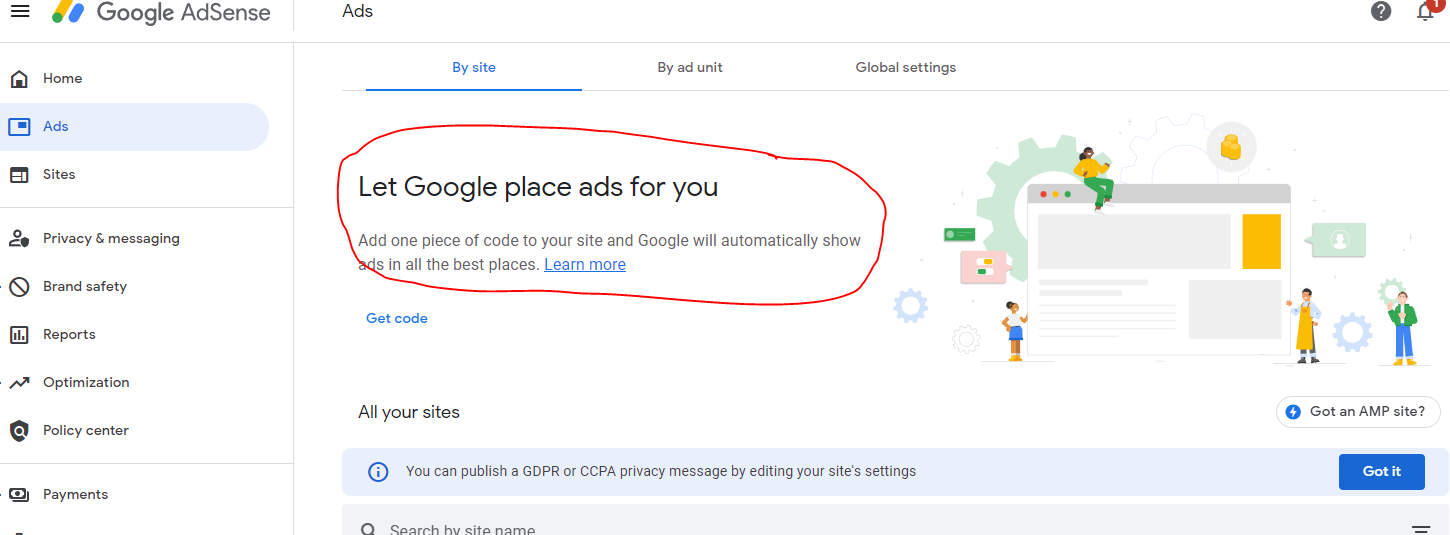Follow the Learn more link

click(x=585, y=265)
